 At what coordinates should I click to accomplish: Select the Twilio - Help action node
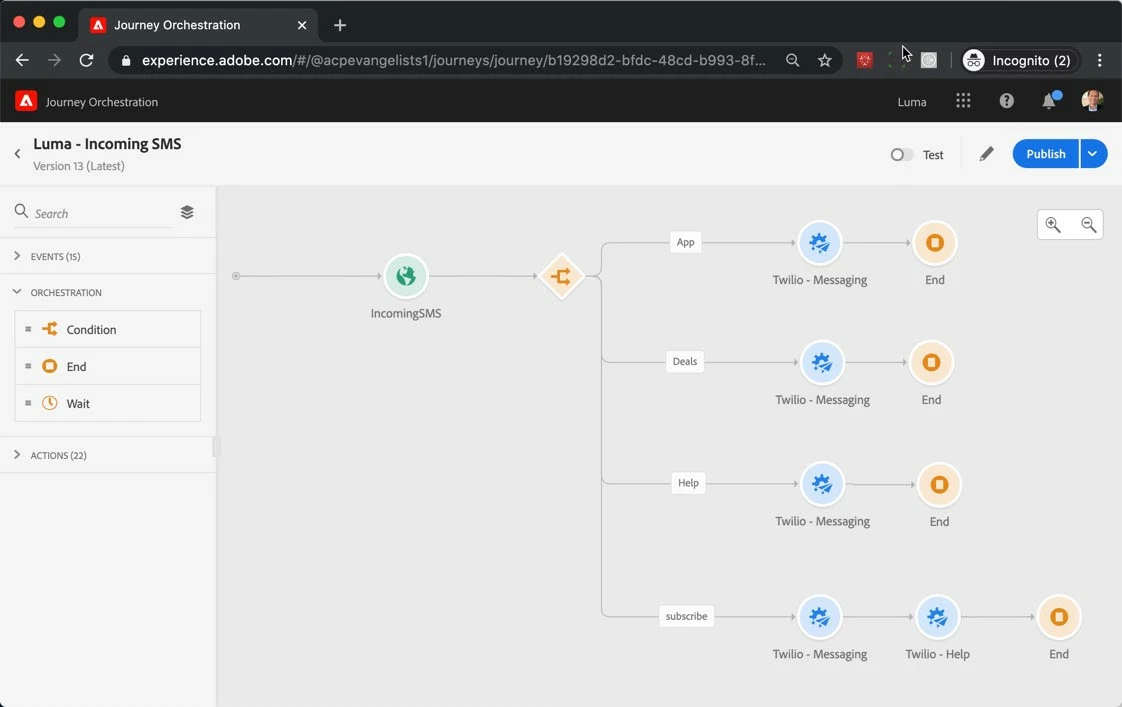tap(937, 616)
